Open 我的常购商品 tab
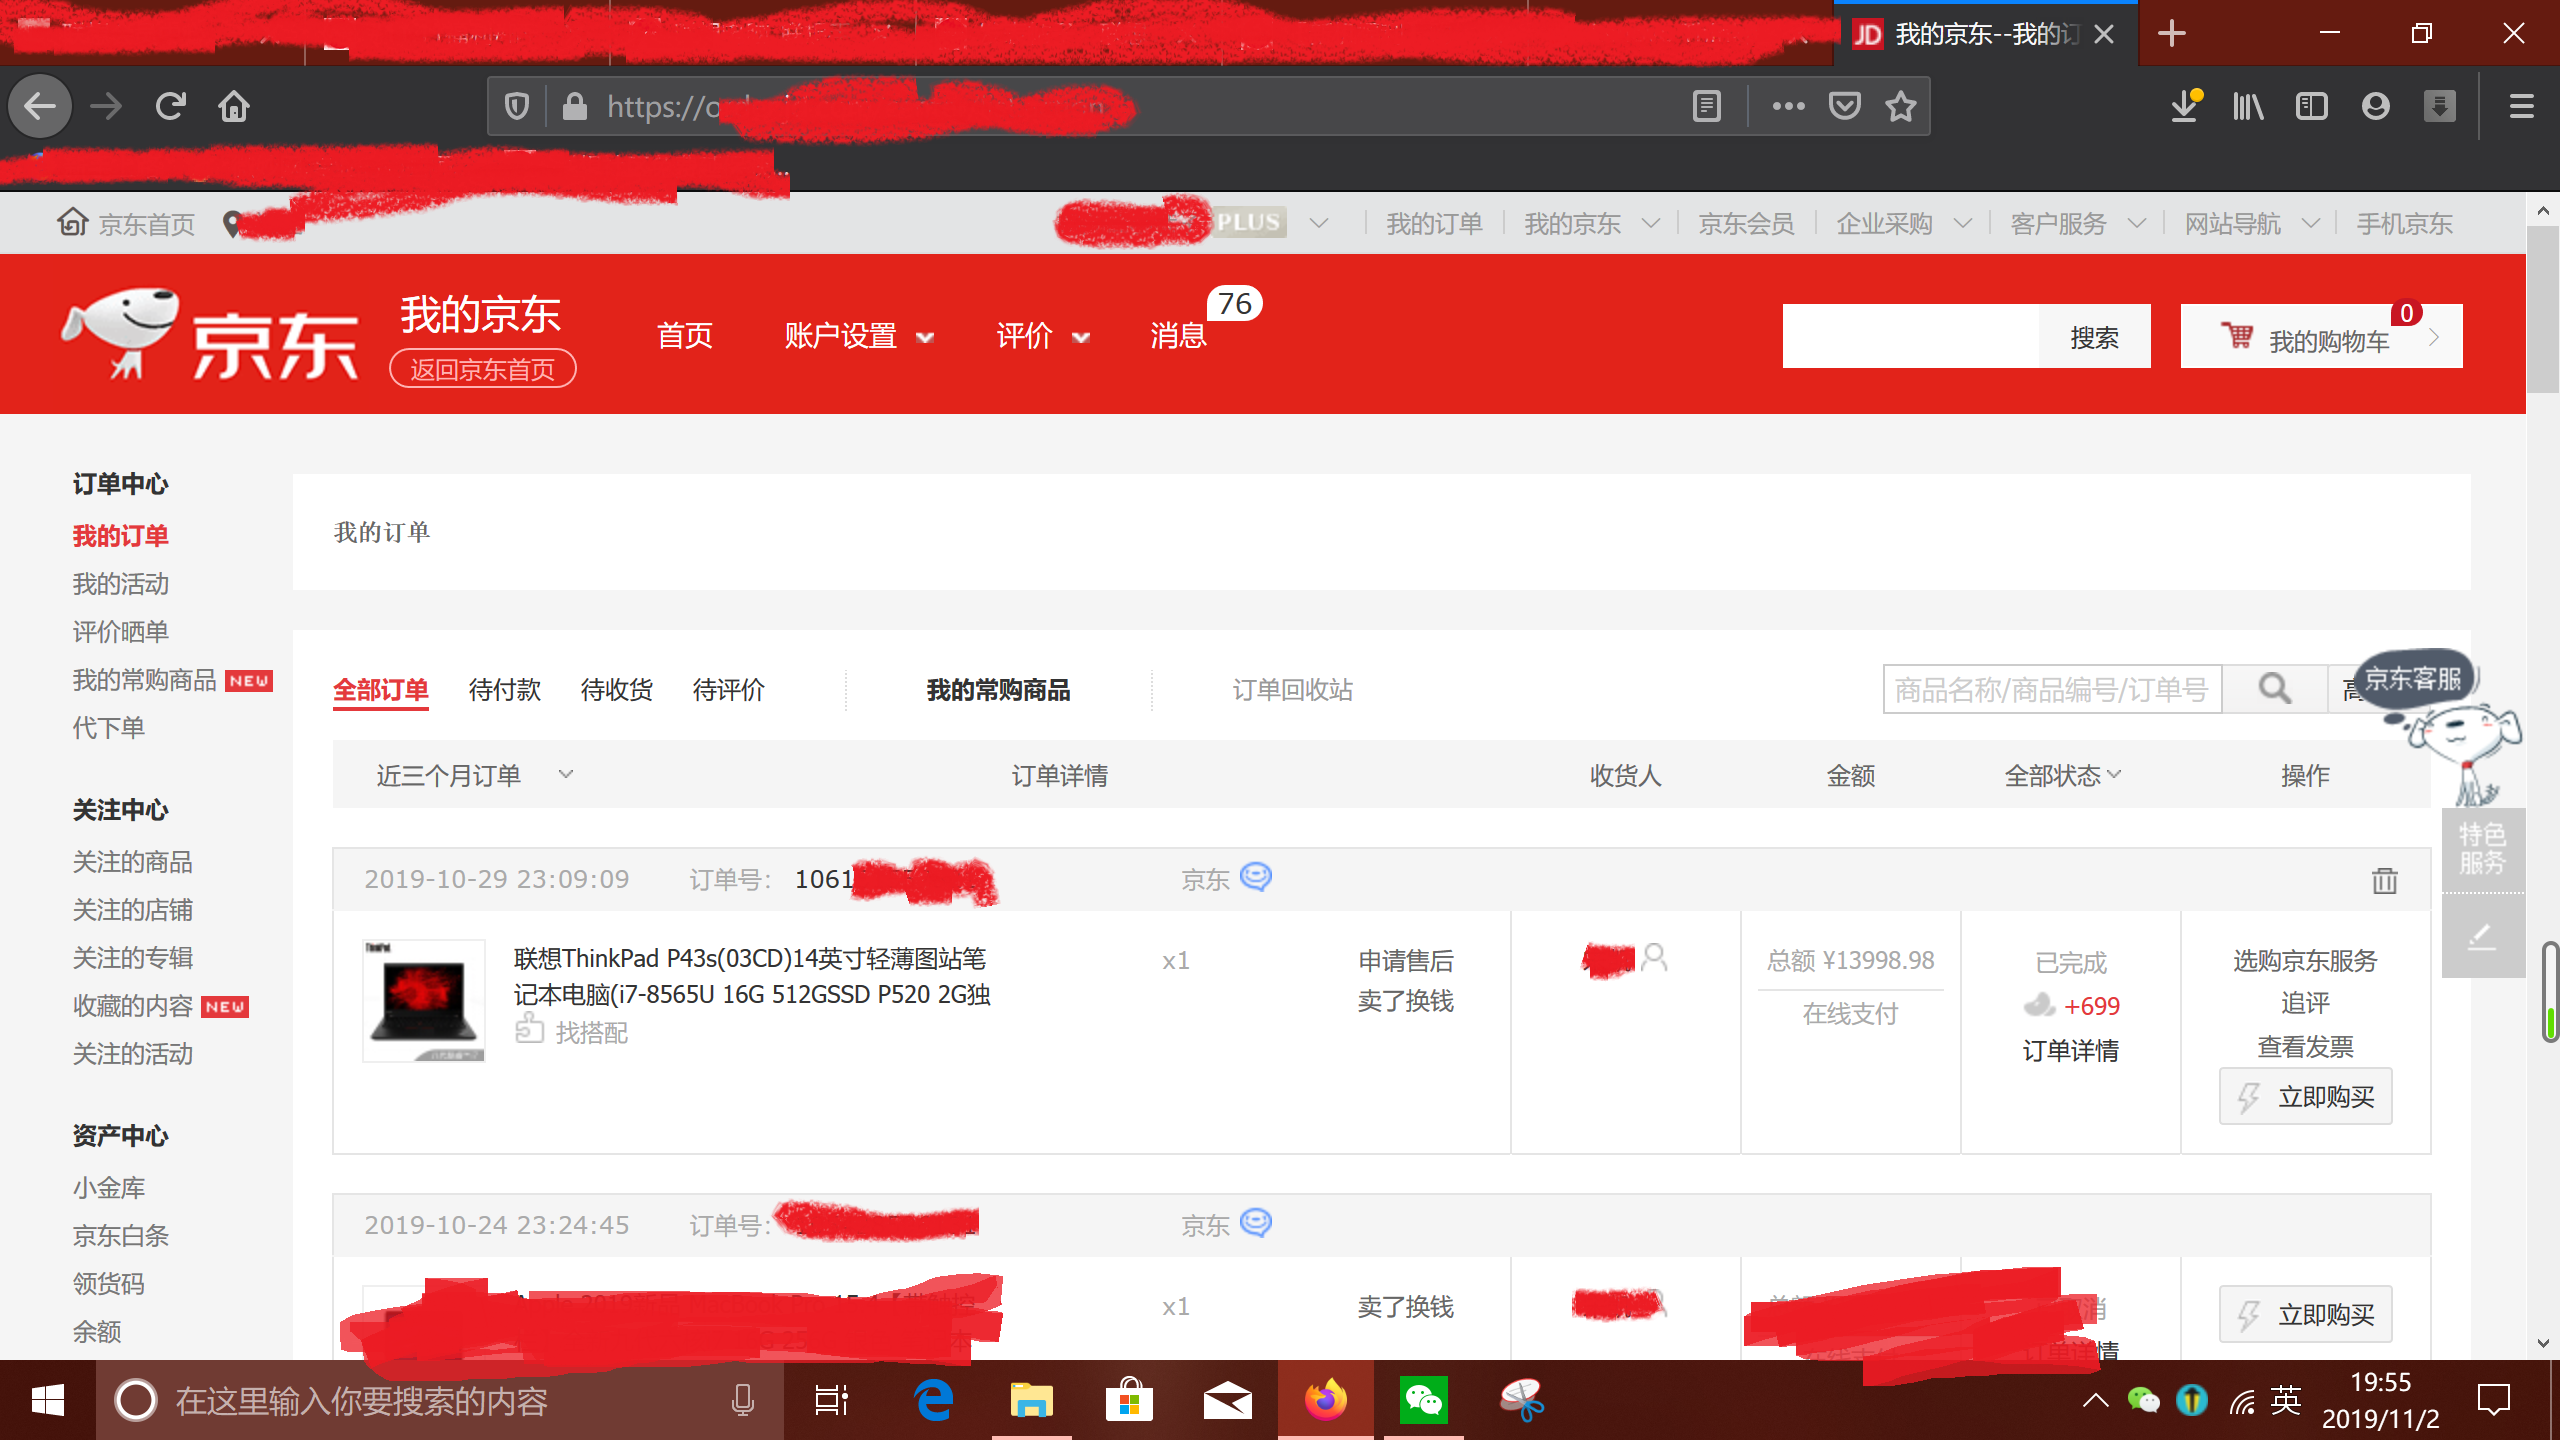Image resolution: width=2560 pixels, height=1440 pixels. click(998, 690)
